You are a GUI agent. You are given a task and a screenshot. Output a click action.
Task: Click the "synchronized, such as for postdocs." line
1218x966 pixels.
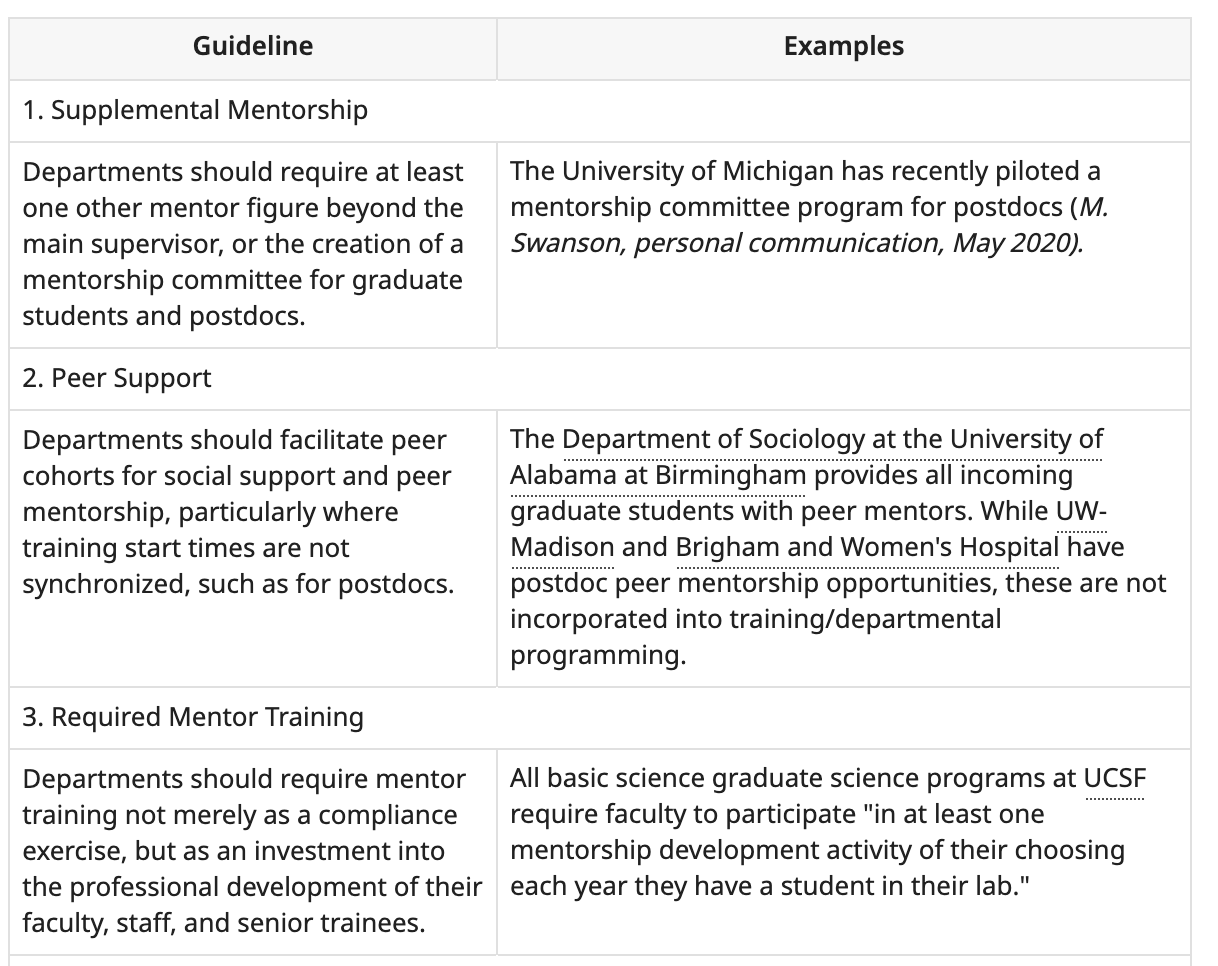point(237,584)
